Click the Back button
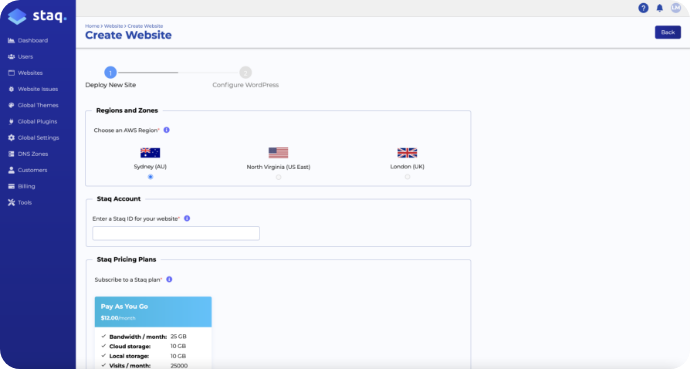690x369 pixels. [668, 32]
